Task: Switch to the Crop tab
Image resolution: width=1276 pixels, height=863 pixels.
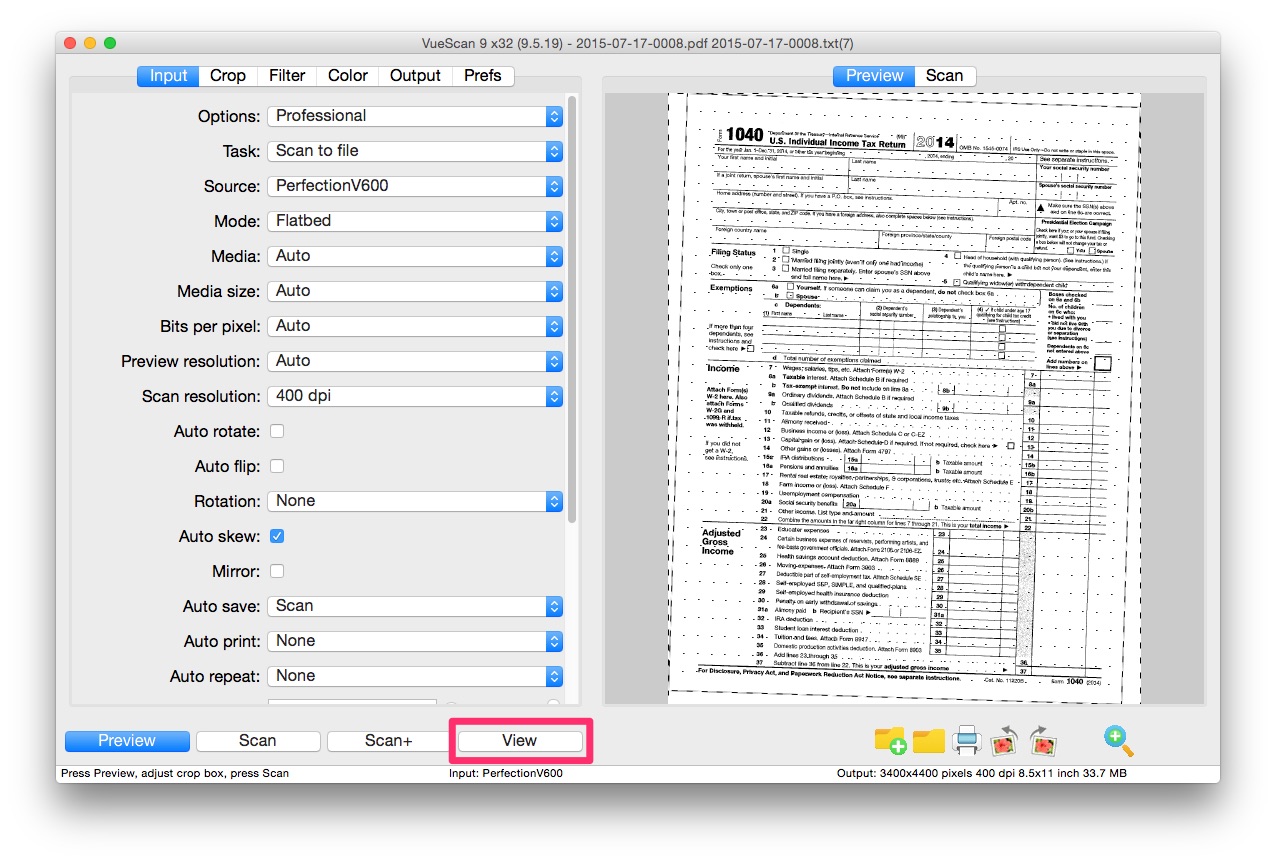Action: point(228,76)
